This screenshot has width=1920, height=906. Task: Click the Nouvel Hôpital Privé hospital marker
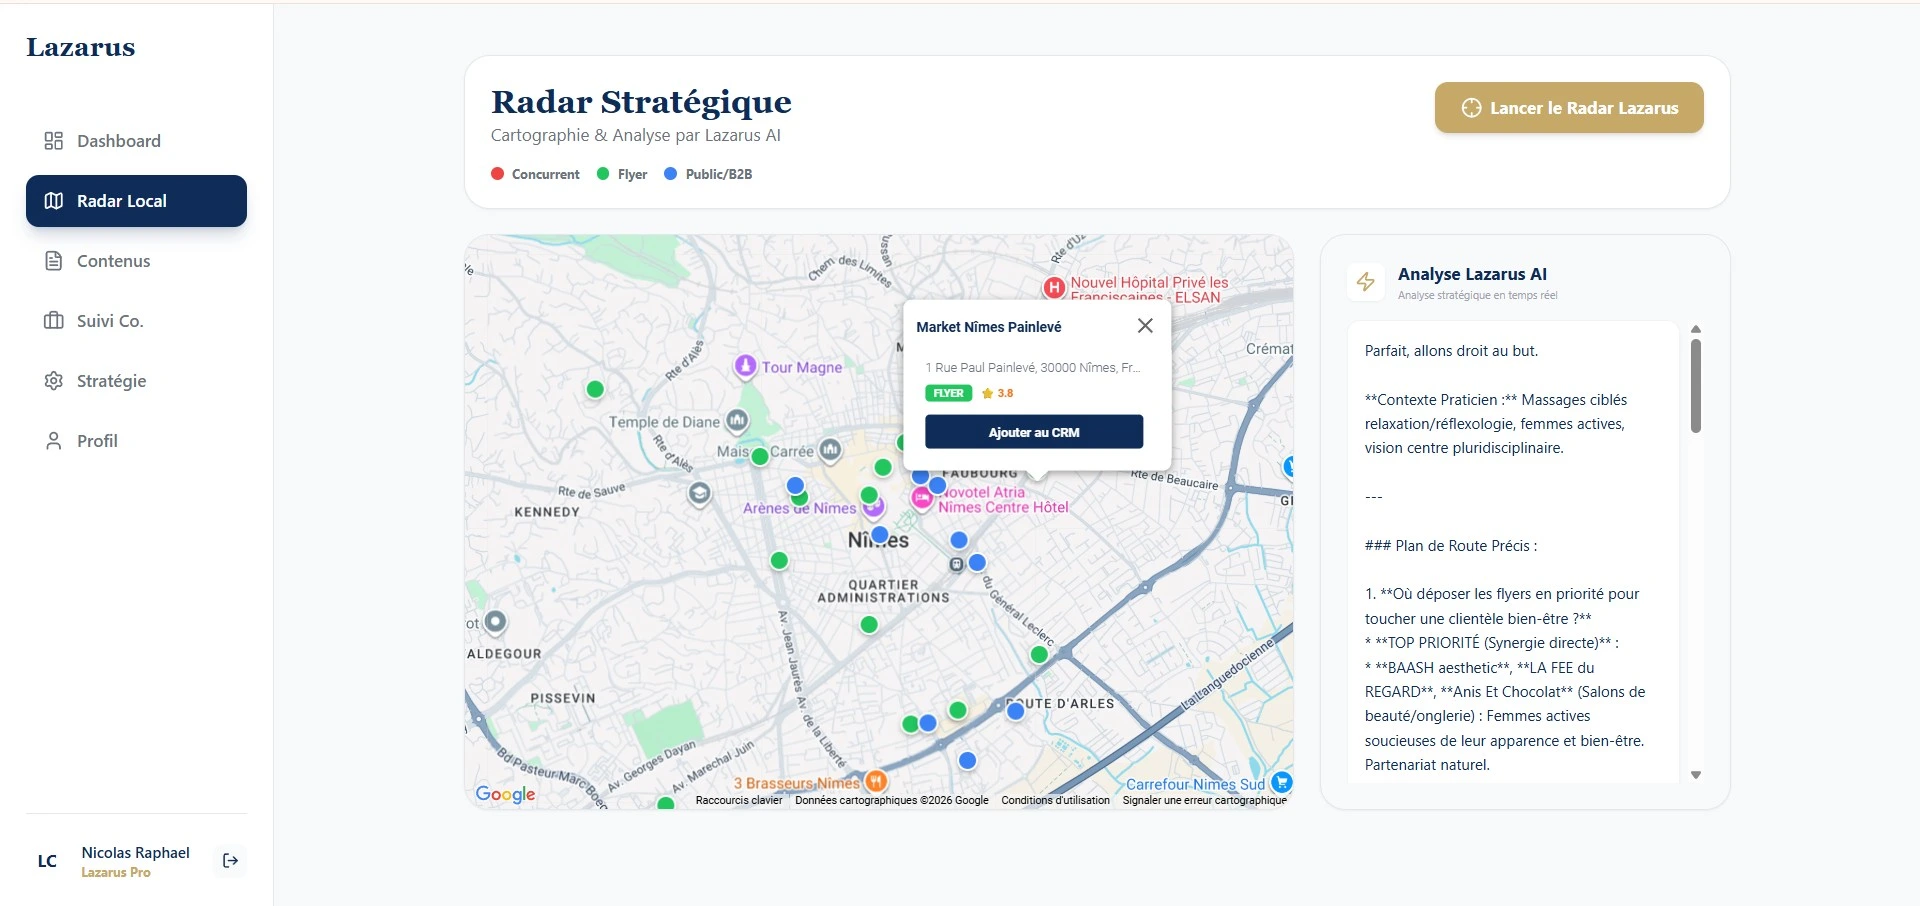coord(1054,288)
